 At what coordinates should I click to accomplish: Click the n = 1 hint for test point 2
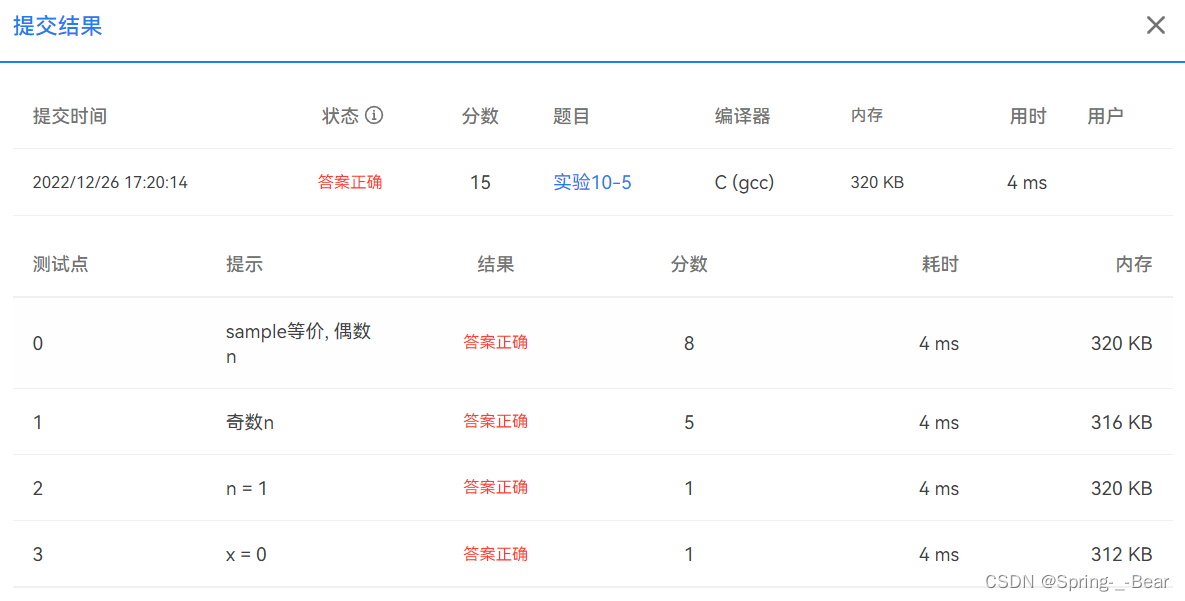[245, 487]
